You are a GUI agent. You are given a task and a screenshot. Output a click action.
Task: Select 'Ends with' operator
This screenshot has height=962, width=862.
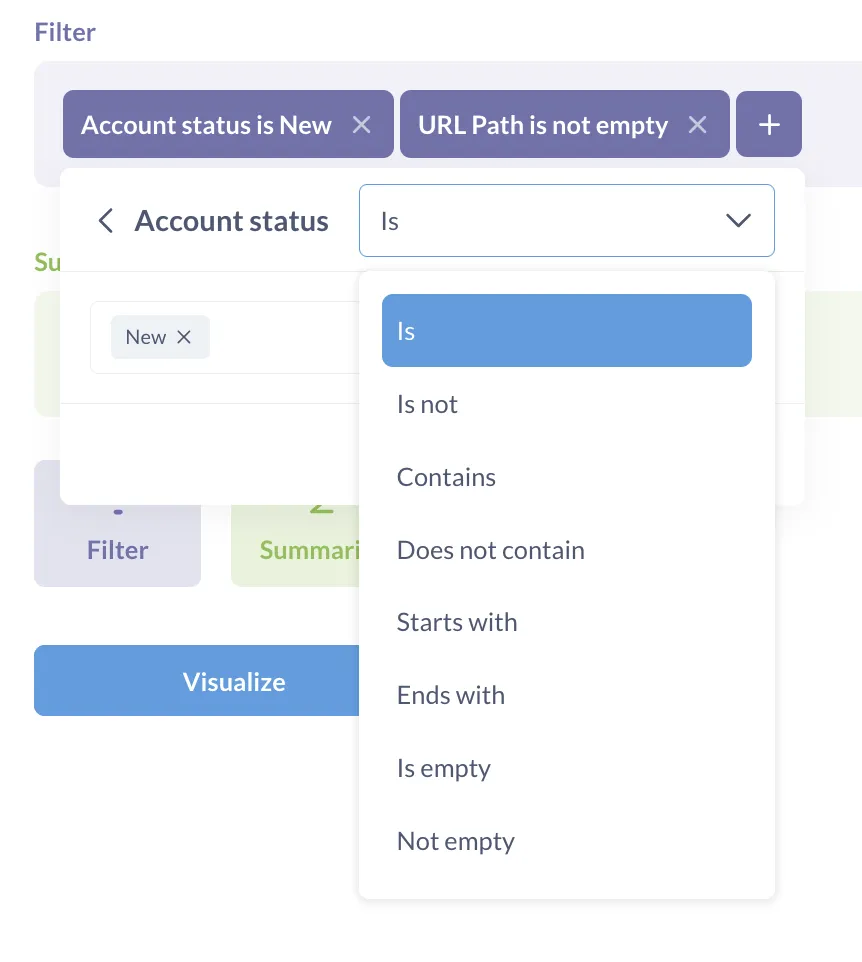coord(451,695)
